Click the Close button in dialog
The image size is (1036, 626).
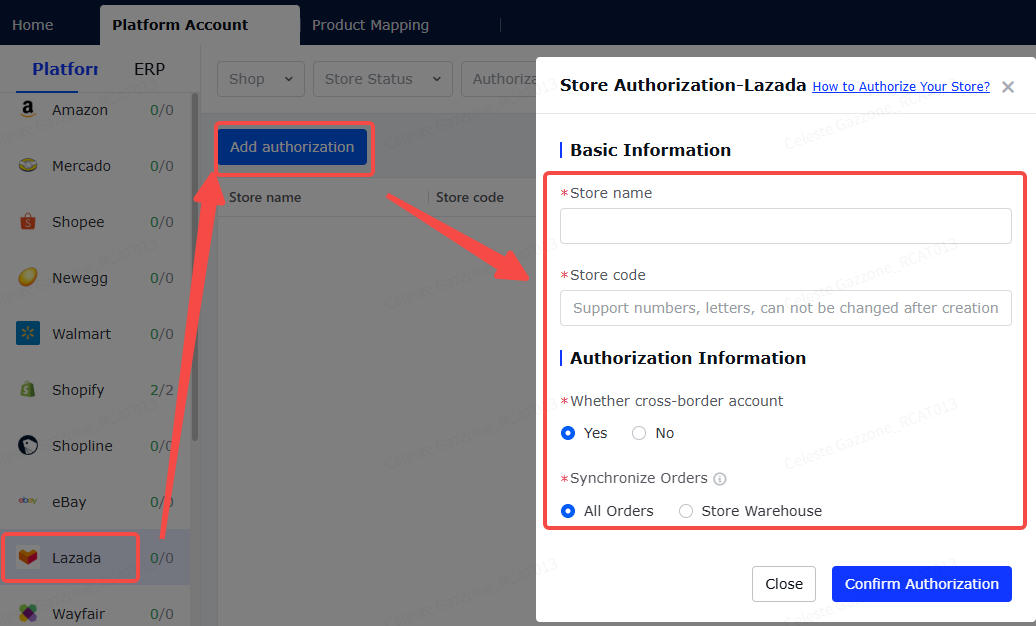point(784,584)
